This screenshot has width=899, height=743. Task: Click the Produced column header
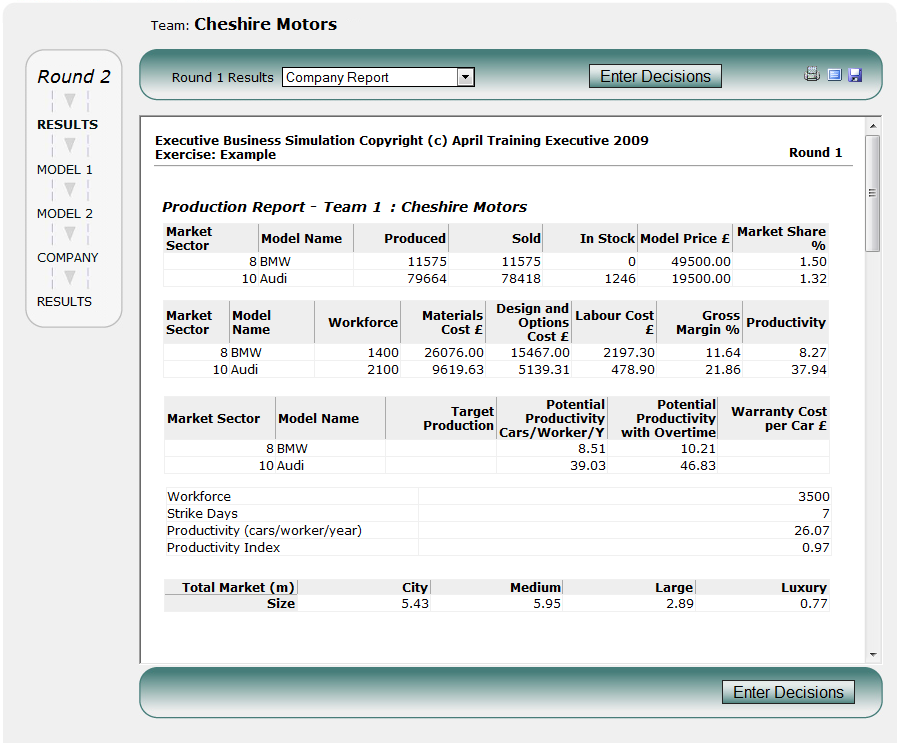(415, 238)
